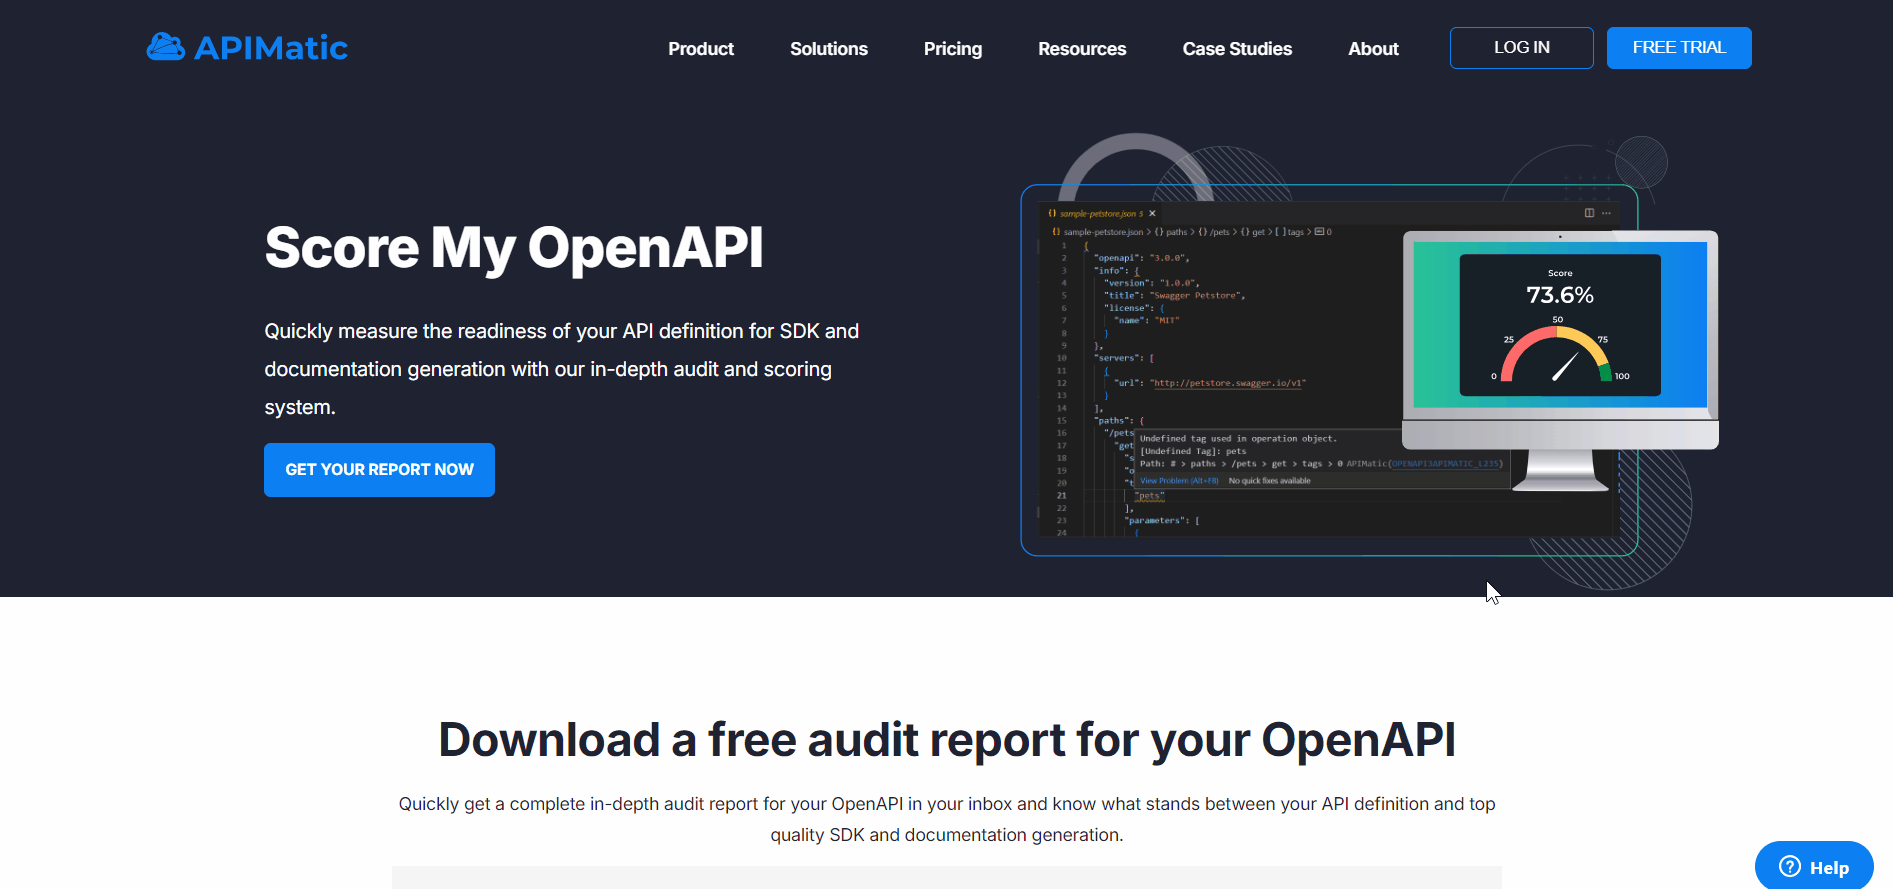Image resolution: width=1893 pixels, height=889 pixels.
Task: Click the Score My OpenAPI heading
Action: pyautogui.click(x=514, y=248)
